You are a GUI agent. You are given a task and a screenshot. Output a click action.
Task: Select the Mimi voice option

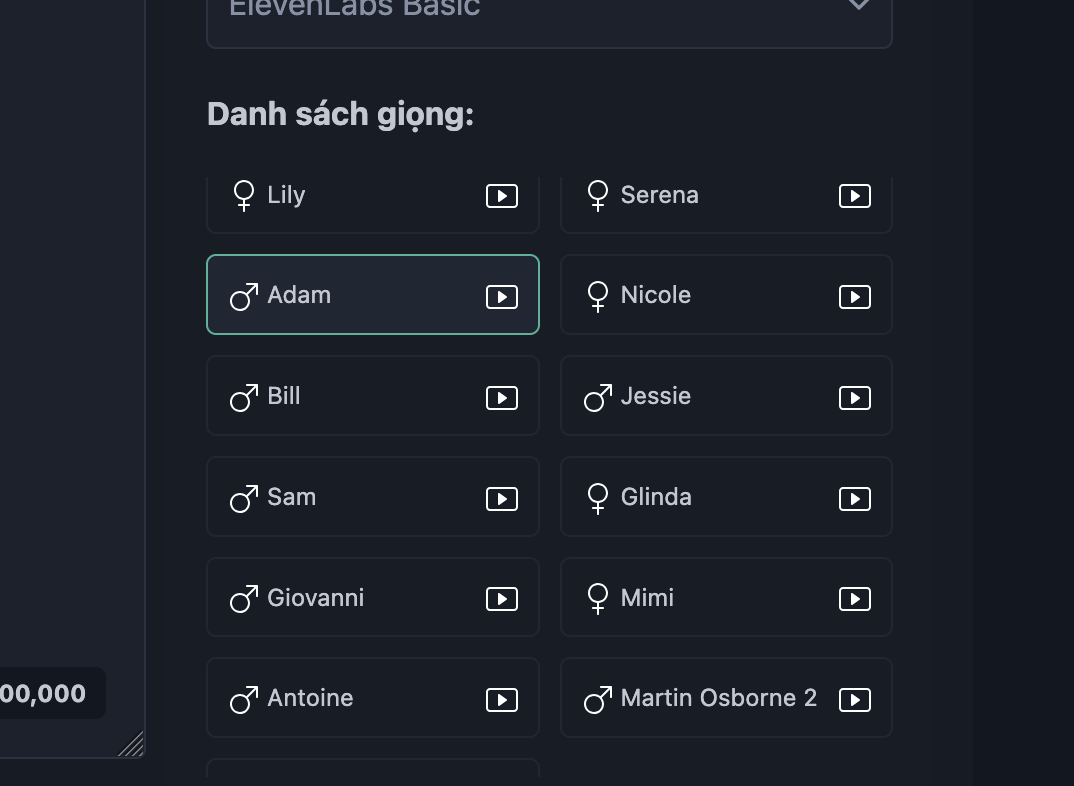[x=726, y=596]
